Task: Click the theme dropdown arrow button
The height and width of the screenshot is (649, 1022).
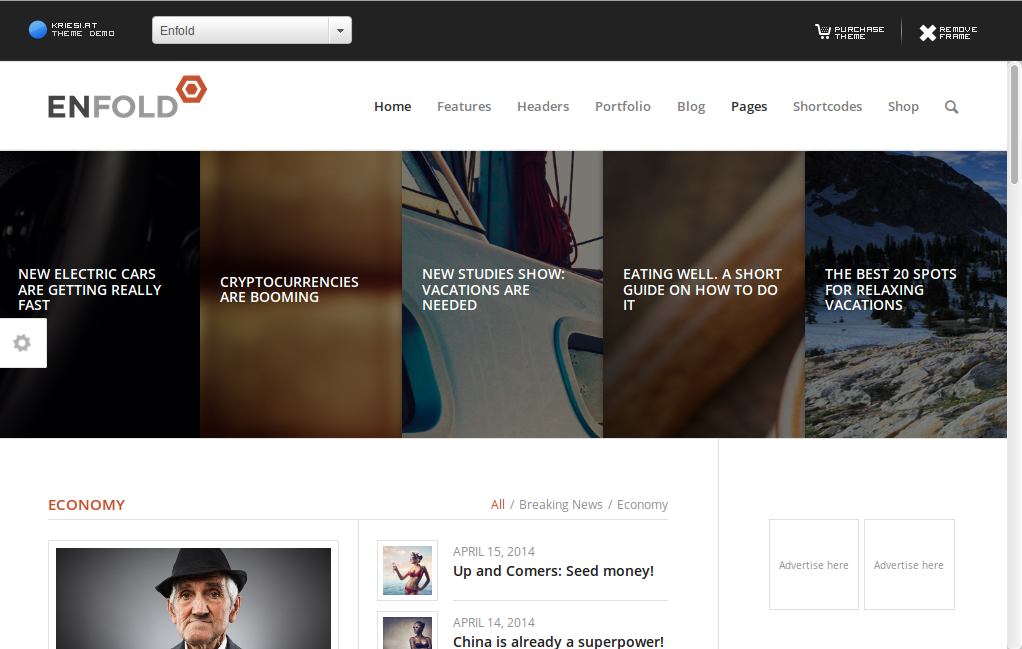Action: 340,31
